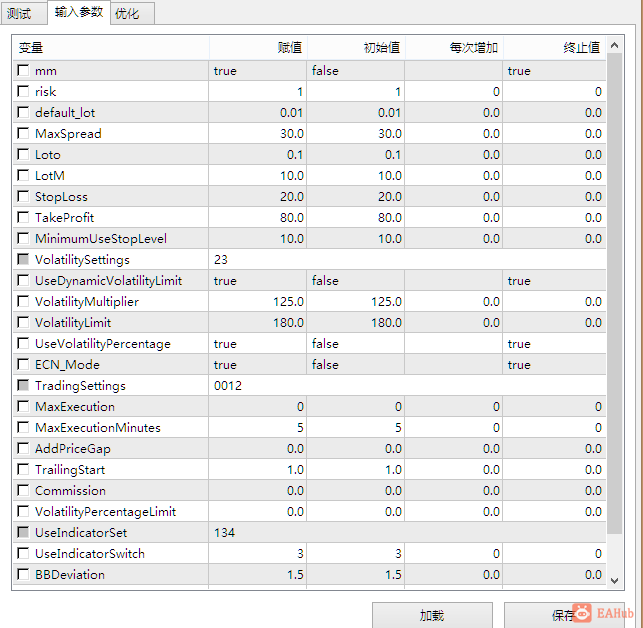Toggle the MaxExecutionMinutes checkbox

(23, 427)
